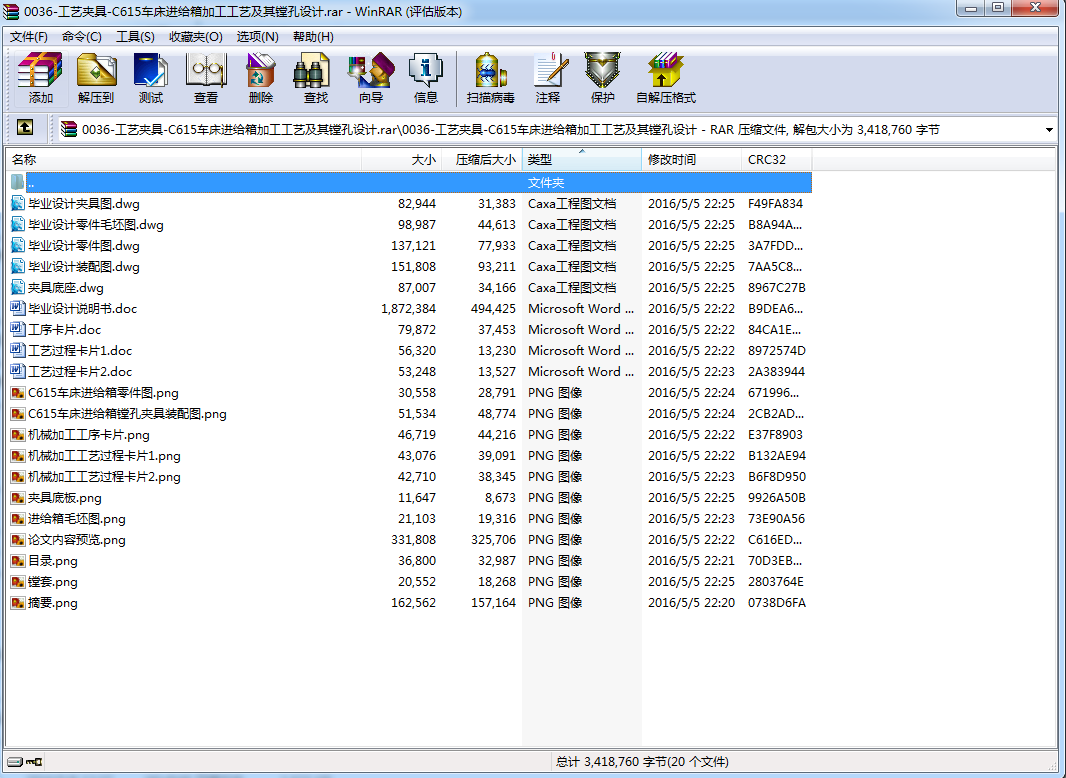Click the 自解压格式 (SFX) icon
The width and height of the screenshot is (1066, 778).
[666, 78]
